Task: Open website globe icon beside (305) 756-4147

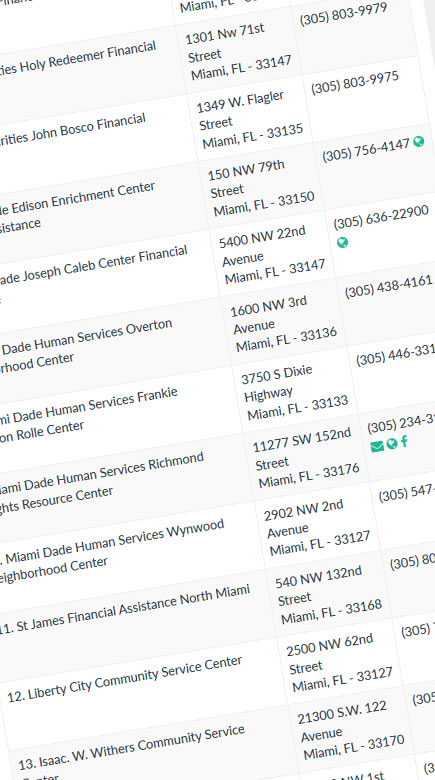Action: (419, 142)
